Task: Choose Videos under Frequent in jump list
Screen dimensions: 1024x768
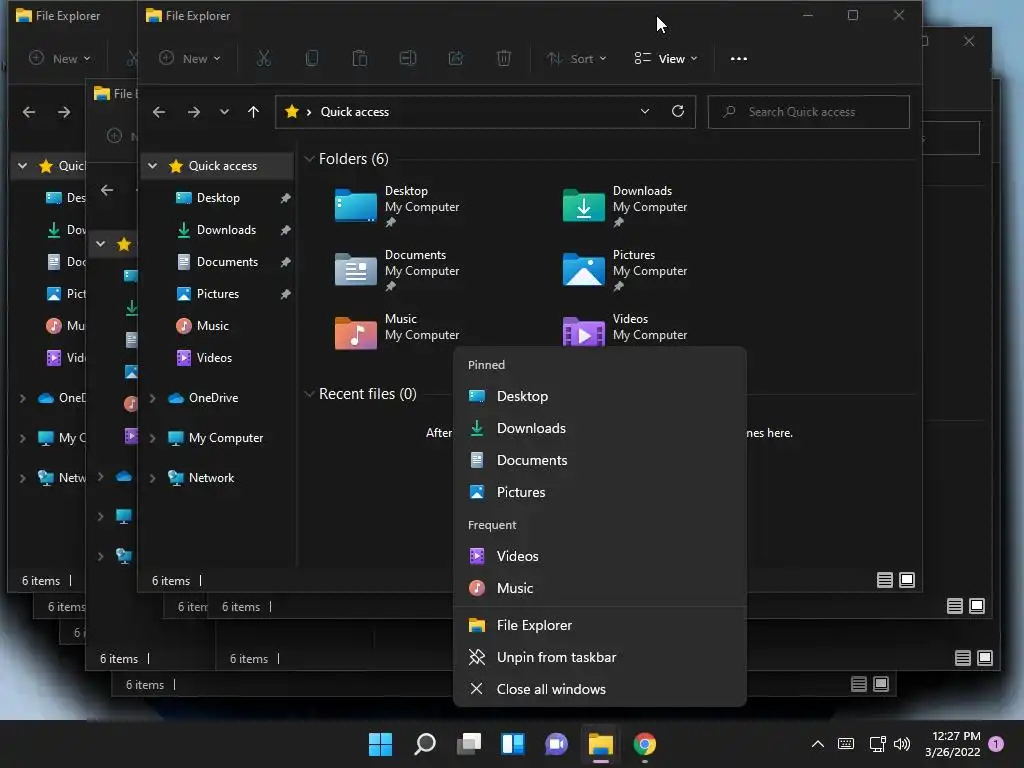Action: click(600, 556)
